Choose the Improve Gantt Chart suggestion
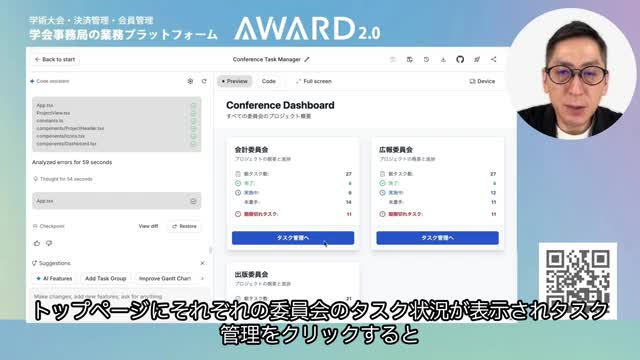Screen dimensions: 640x360 pos(165,278)
